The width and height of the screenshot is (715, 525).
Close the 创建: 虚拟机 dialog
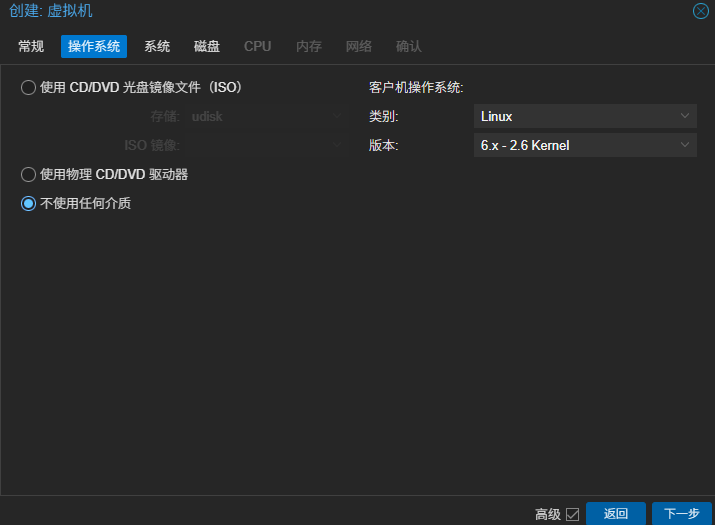(x=700, y=11)
